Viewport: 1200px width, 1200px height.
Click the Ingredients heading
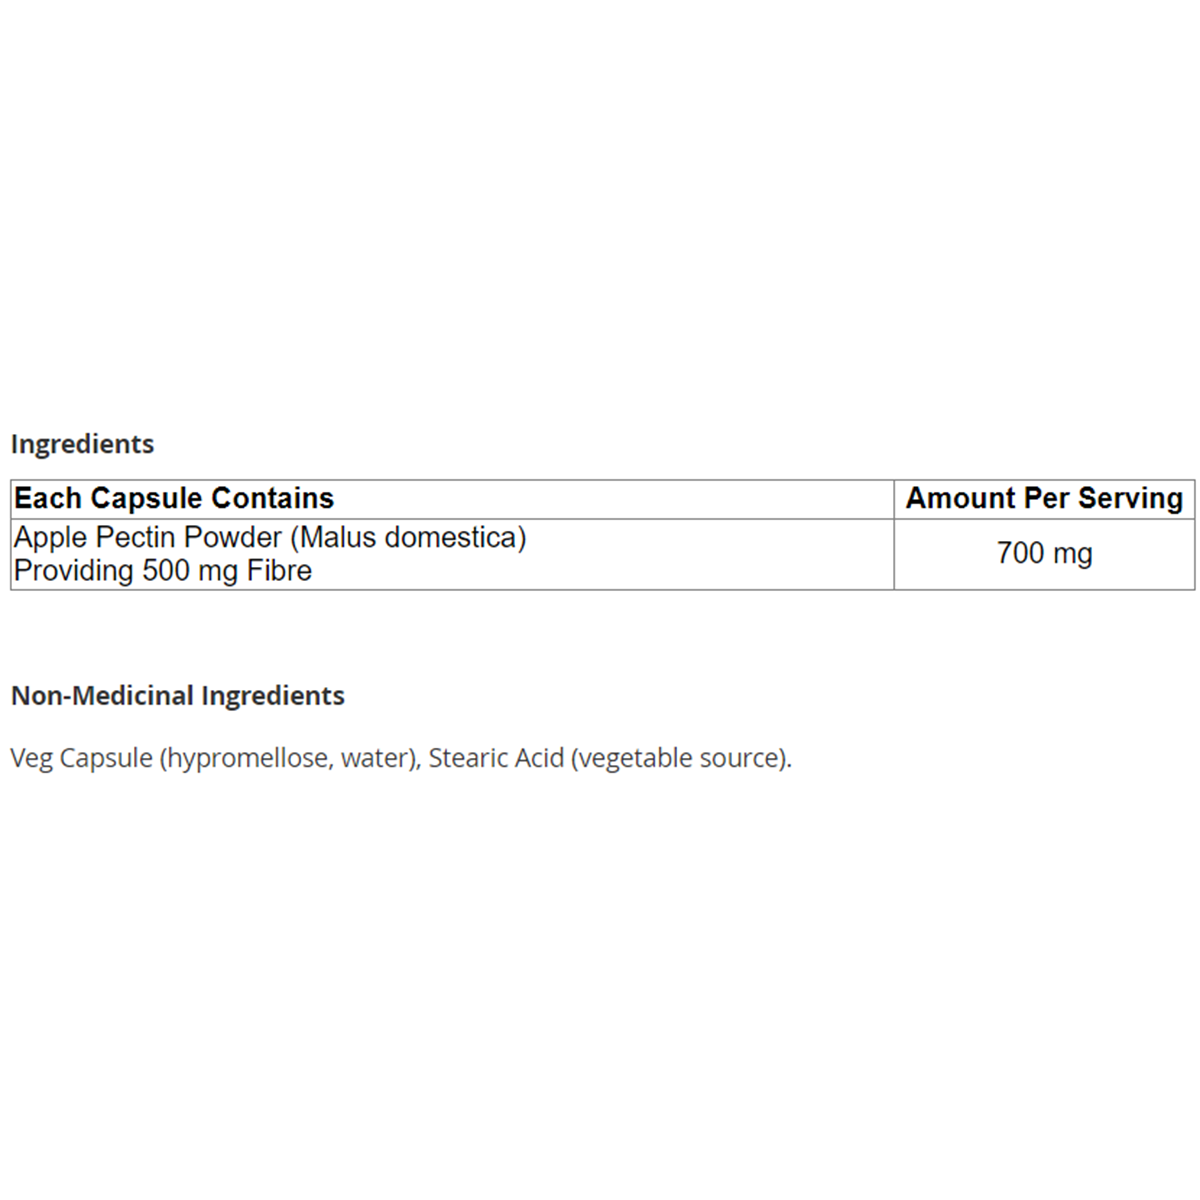pos(82,444)
